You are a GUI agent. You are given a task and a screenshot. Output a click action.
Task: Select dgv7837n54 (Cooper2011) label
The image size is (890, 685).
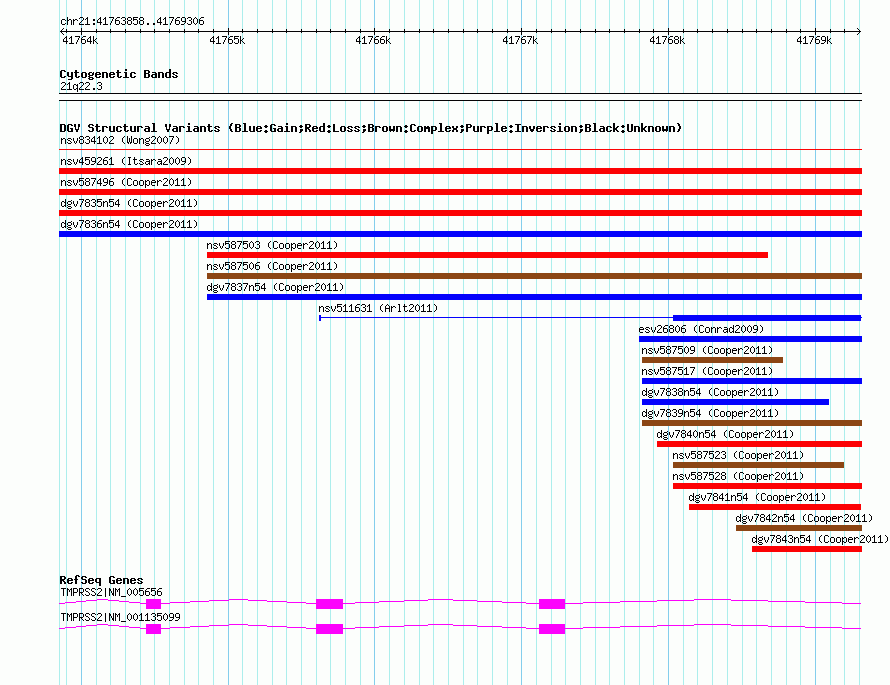point(275,287)
